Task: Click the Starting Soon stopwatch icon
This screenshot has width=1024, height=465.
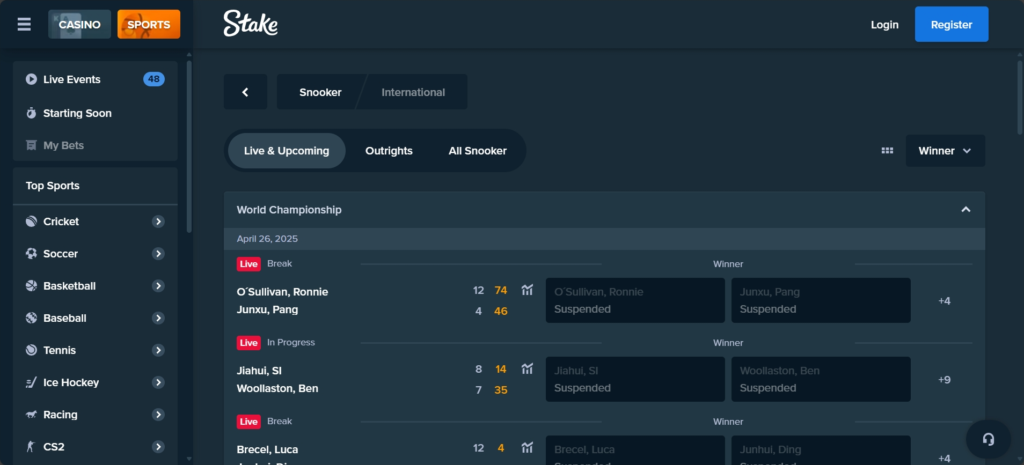Action: coord(31,113)
